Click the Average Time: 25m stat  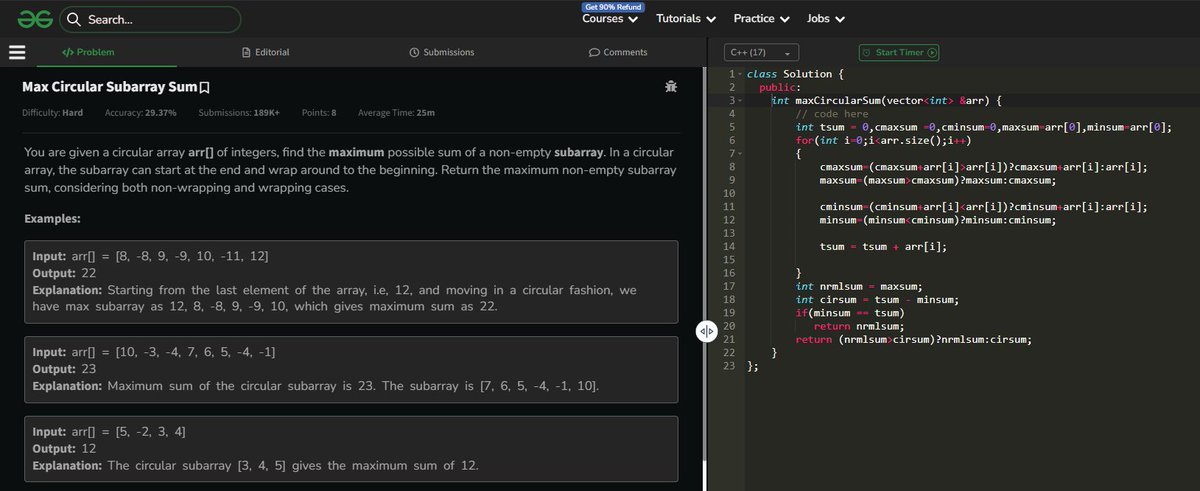pos(396,113)
